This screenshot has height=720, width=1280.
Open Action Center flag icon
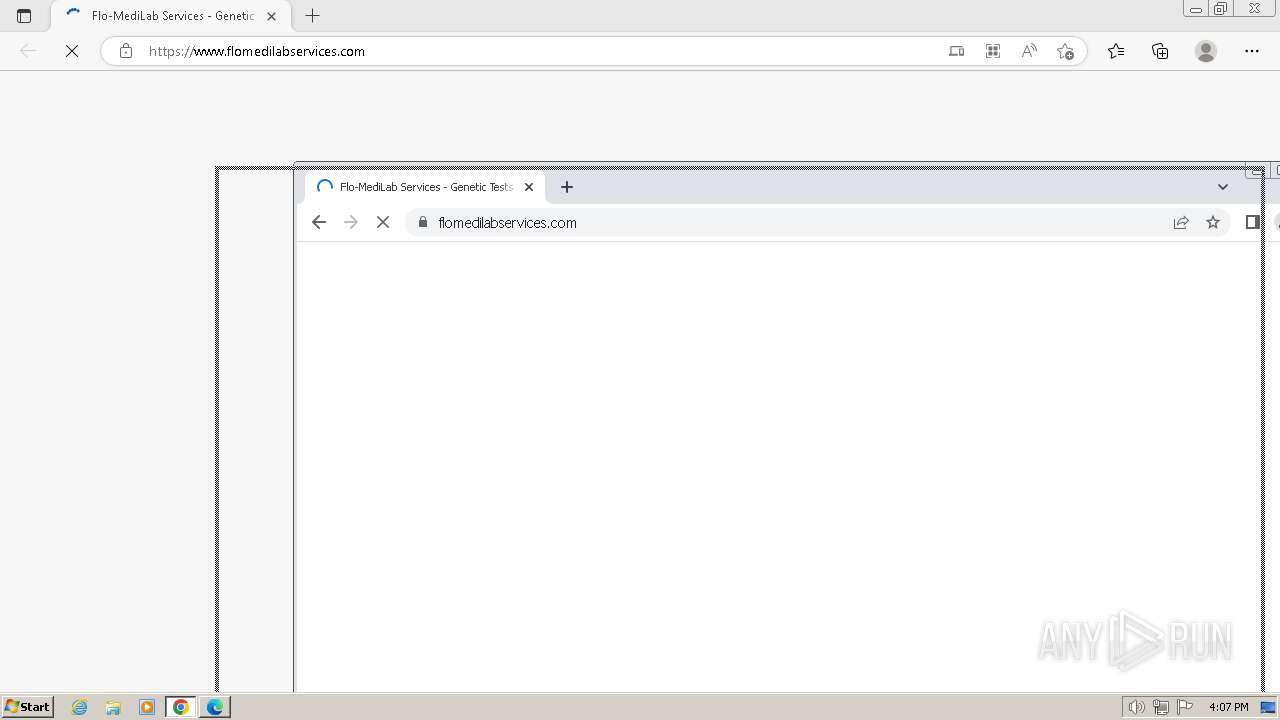click(x=1185, y=707)
